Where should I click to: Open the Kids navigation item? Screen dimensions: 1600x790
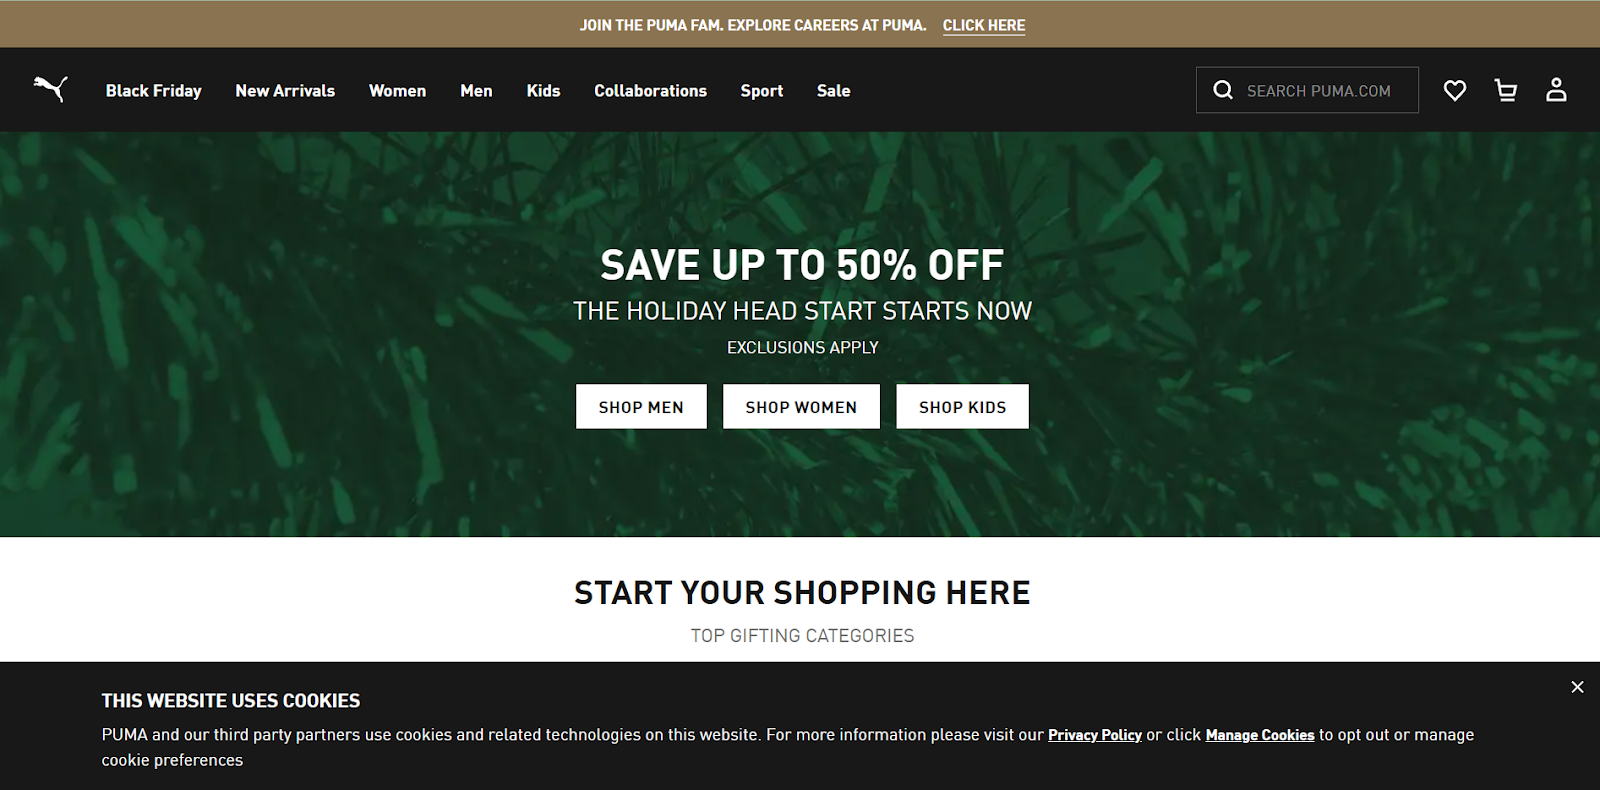tap(543, 91)
